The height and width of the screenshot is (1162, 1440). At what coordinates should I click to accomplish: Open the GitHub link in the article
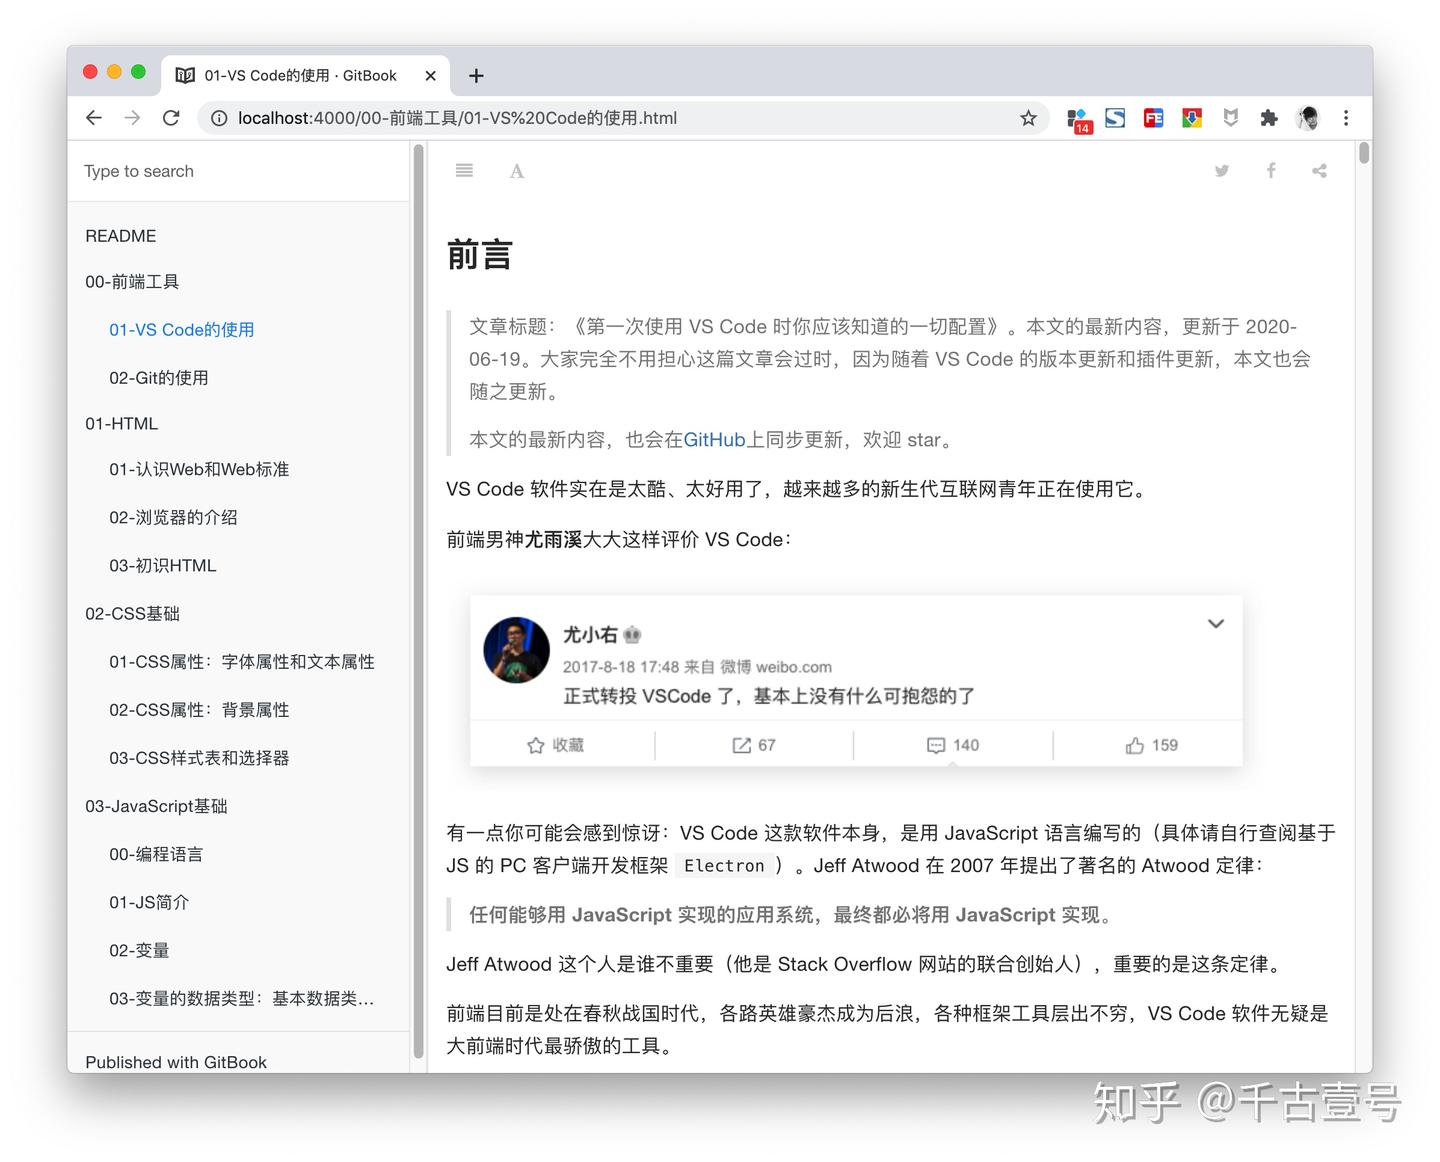(714, 439)
